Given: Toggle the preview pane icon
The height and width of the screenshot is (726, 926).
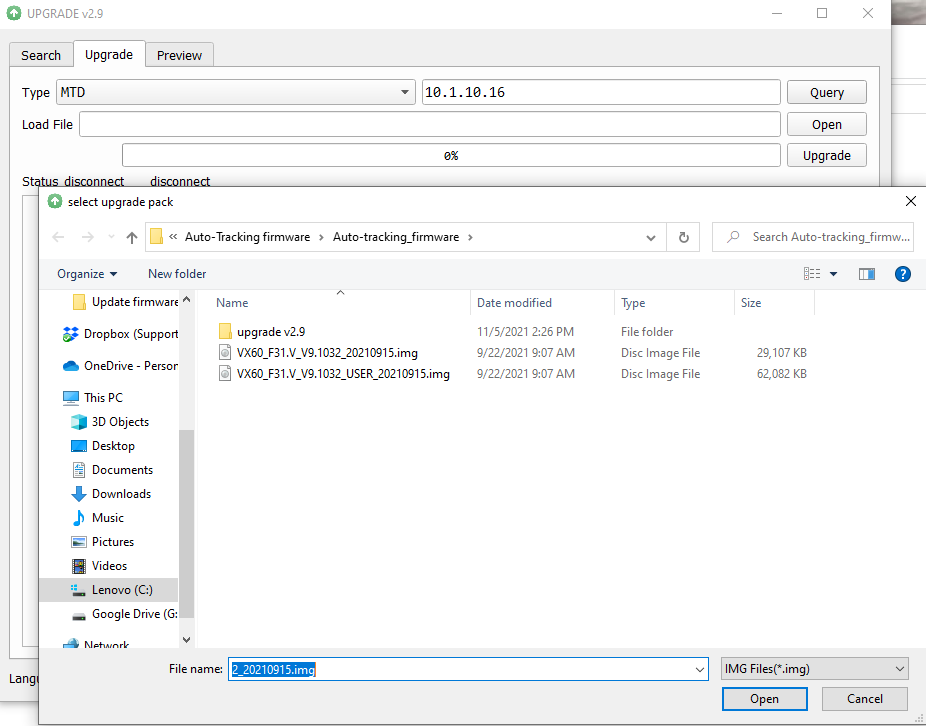Looking at the screenshot, I should pos(866,273).
